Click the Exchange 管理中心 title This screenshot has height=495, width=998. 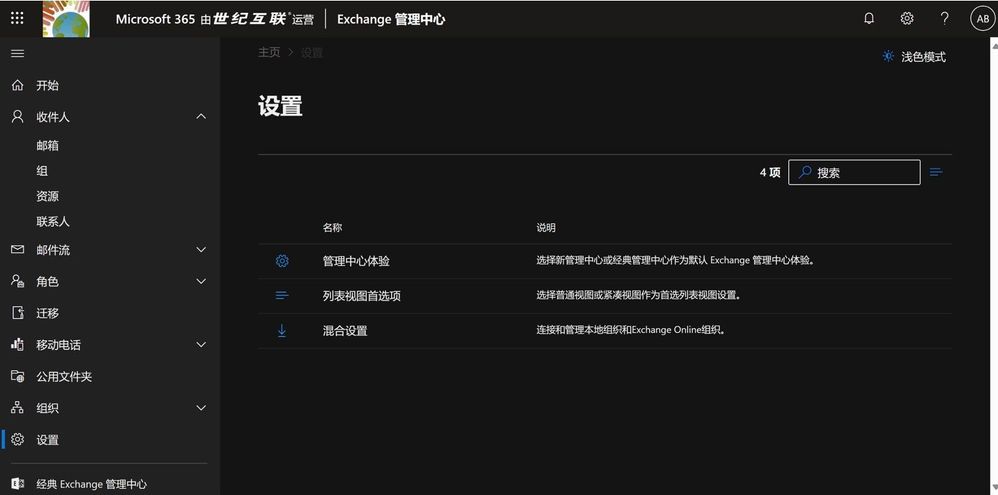pyautogui.click(x=391, y=19)
